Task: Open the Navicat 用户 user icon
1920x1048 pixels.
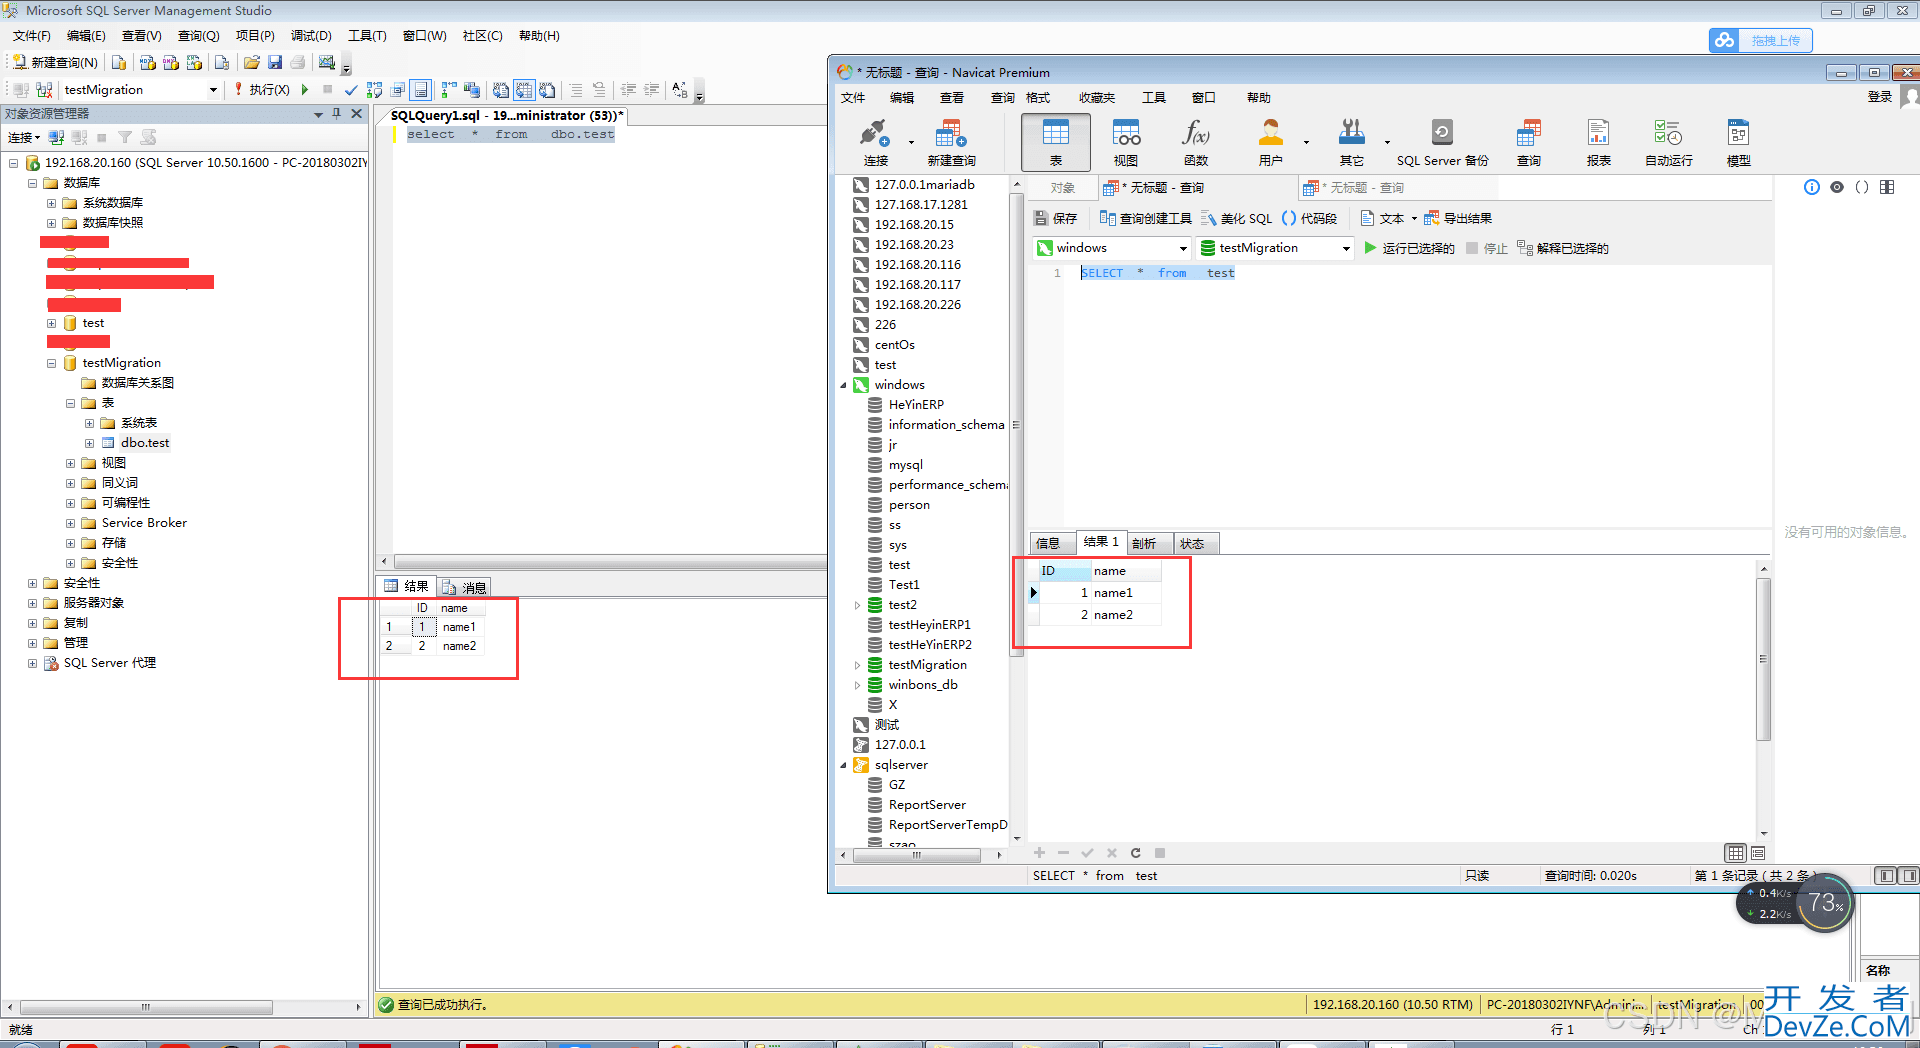Action: coord(1271,142)
